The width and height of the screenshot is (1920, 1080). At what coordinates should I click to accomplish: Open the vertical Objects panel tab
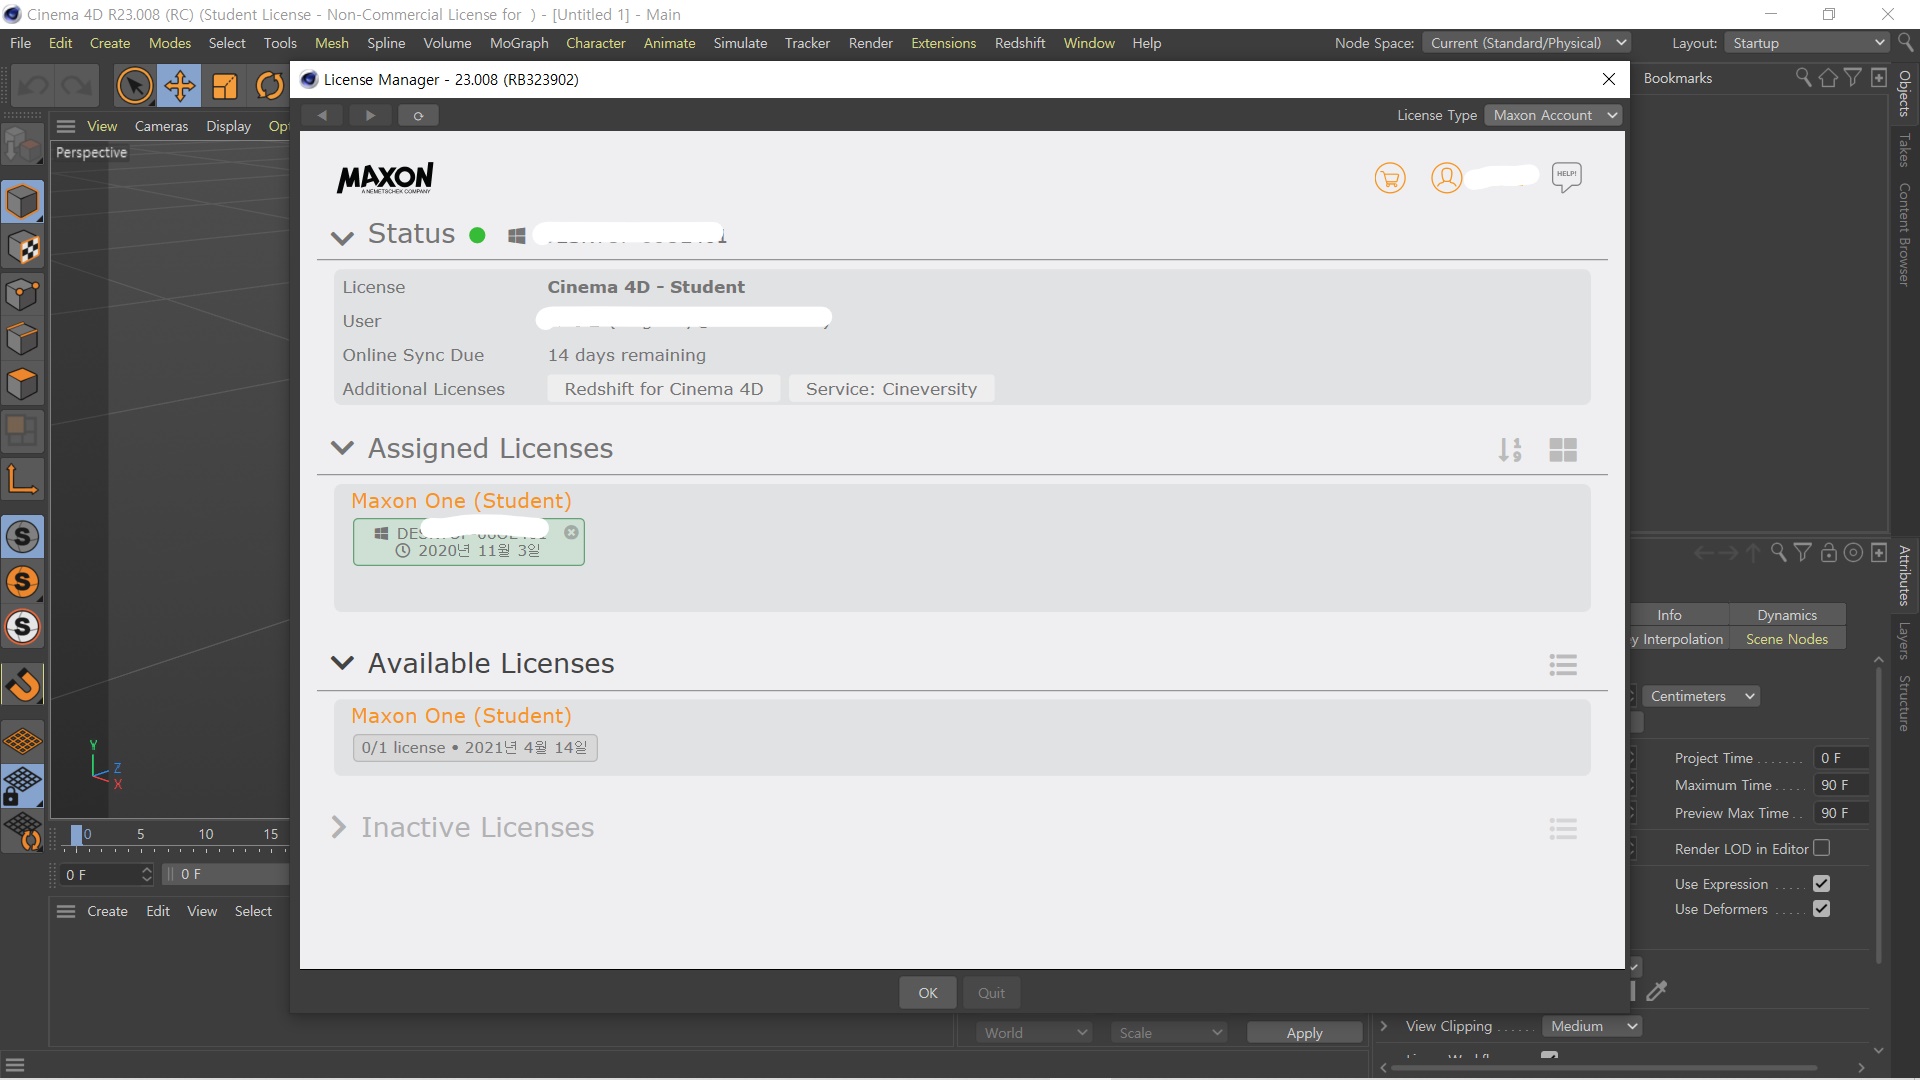1904,93
